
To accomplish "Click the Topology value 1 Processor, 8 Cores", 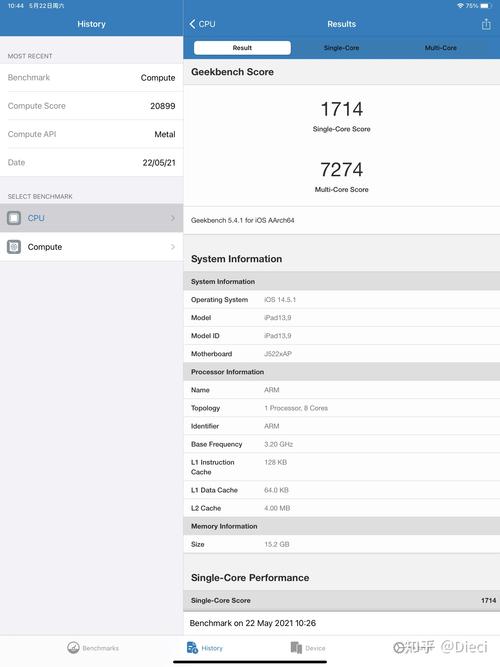I will pyautogui.click(x=296, y=408).
